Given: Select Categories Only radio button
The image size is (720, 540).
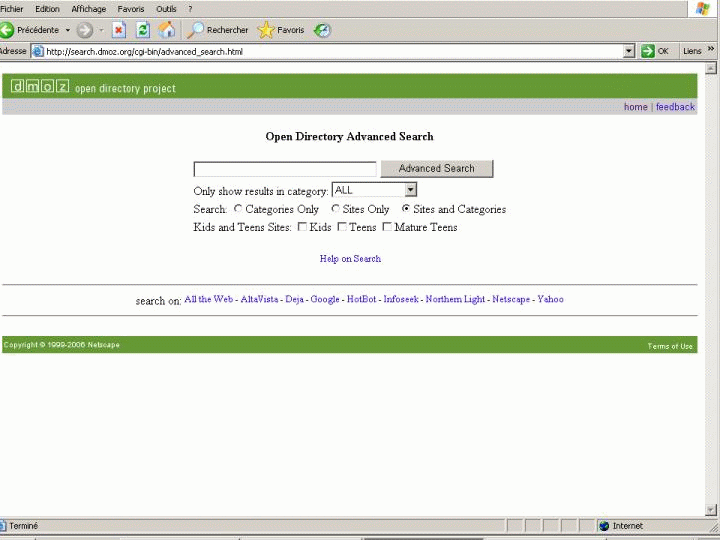Looking at the screenshot, I should (x=237, y=208).
